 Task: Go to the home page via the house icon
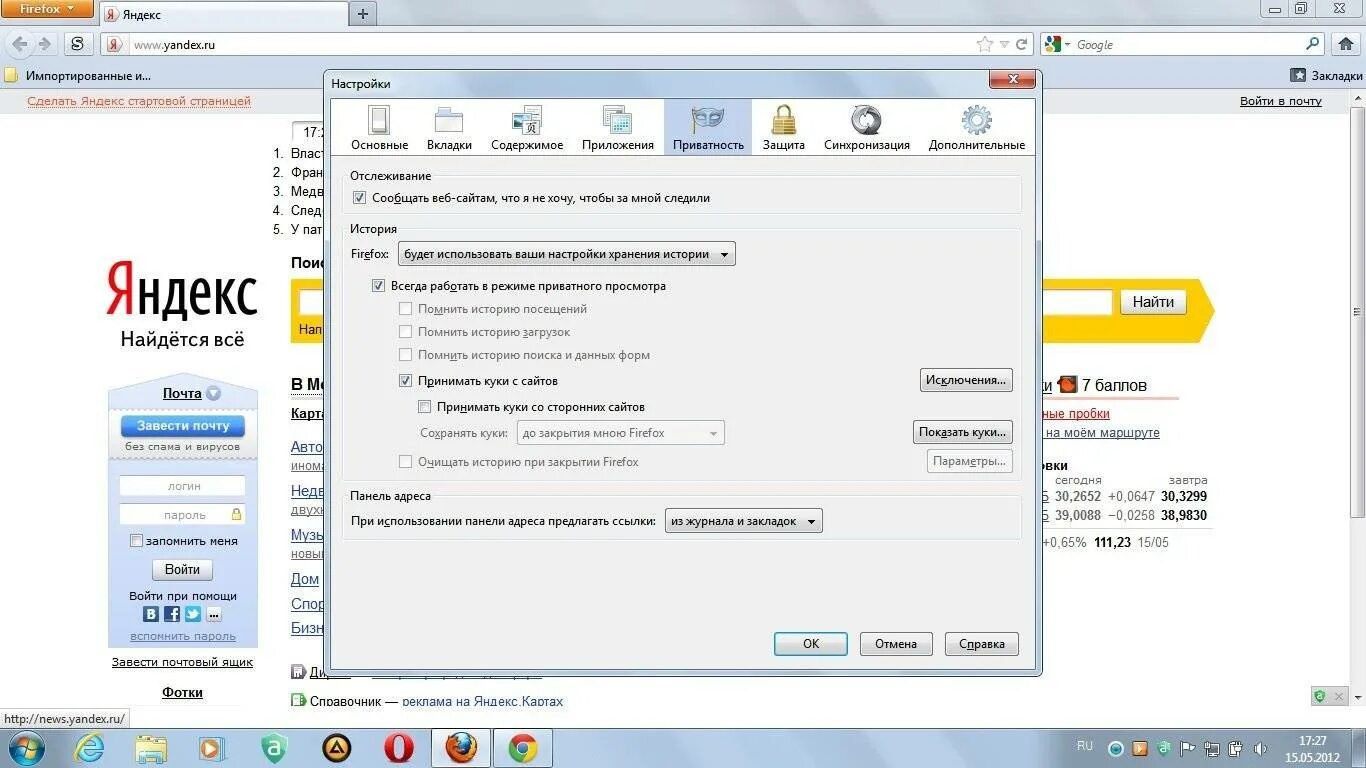tap(1345, 44)
